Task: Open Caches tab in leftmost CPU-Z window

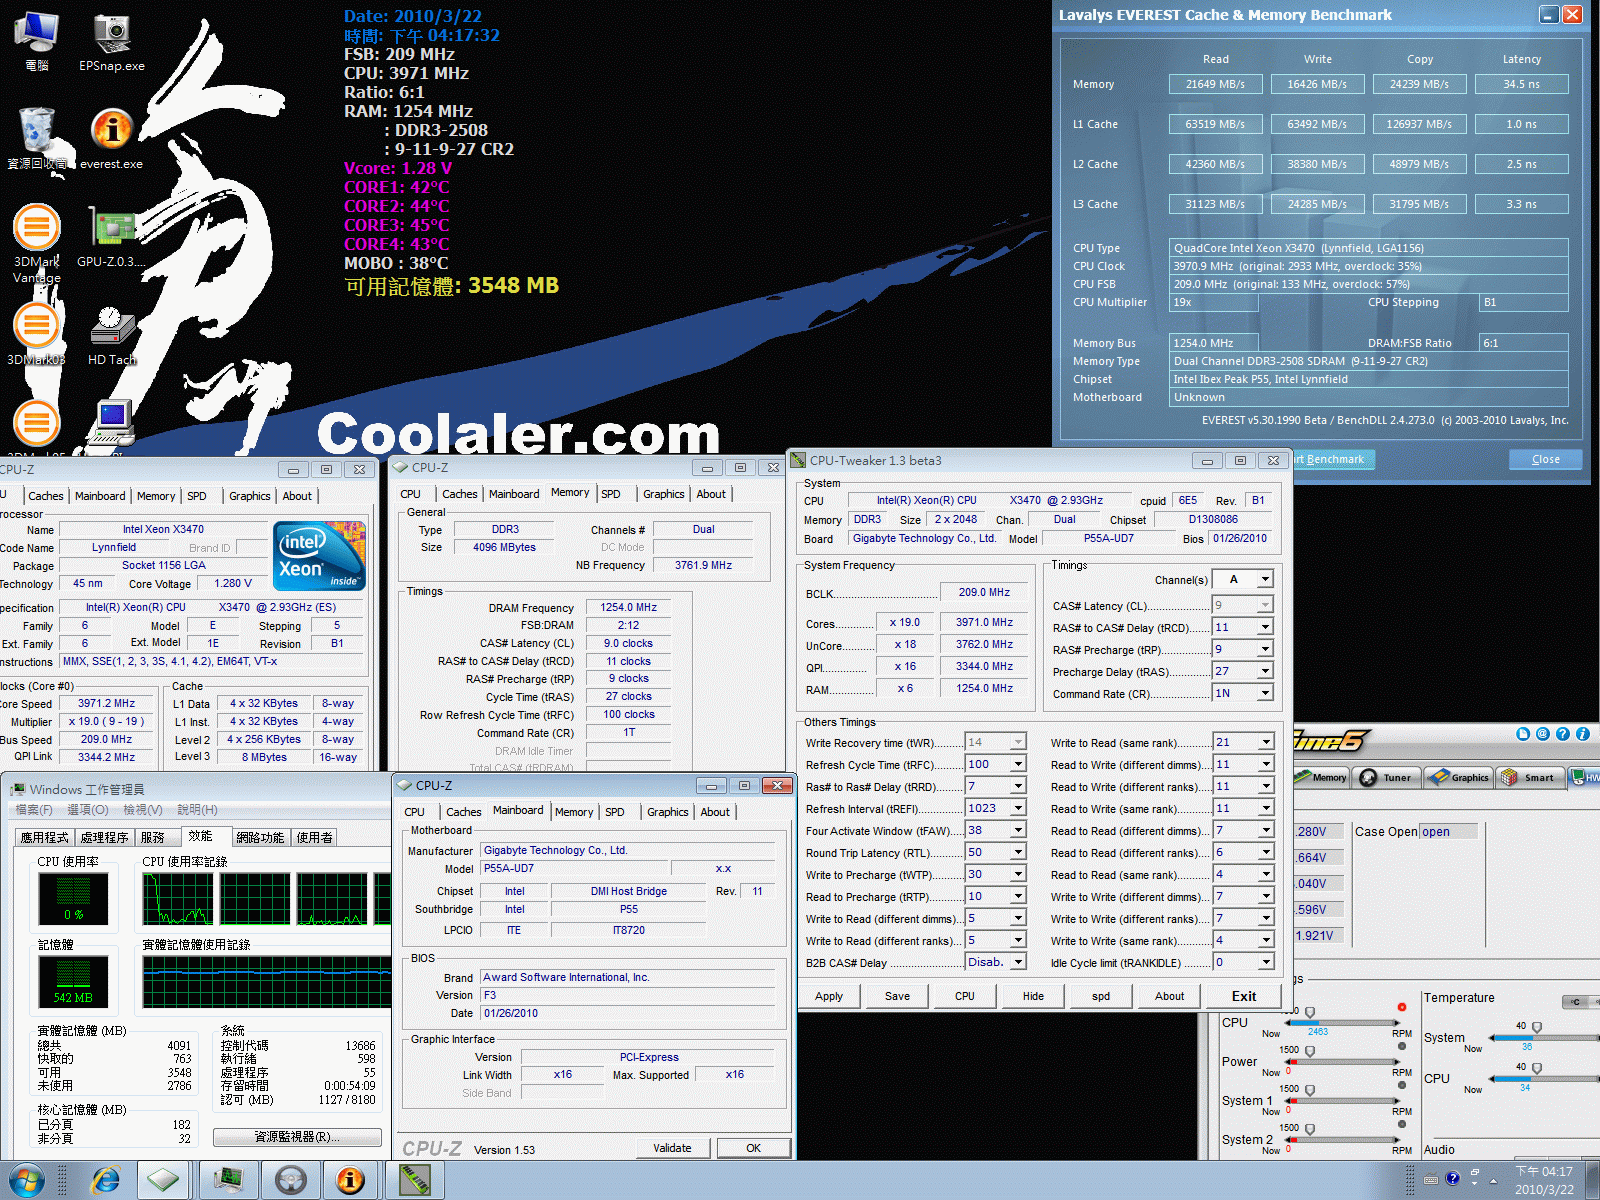Action: click(46, 496)
